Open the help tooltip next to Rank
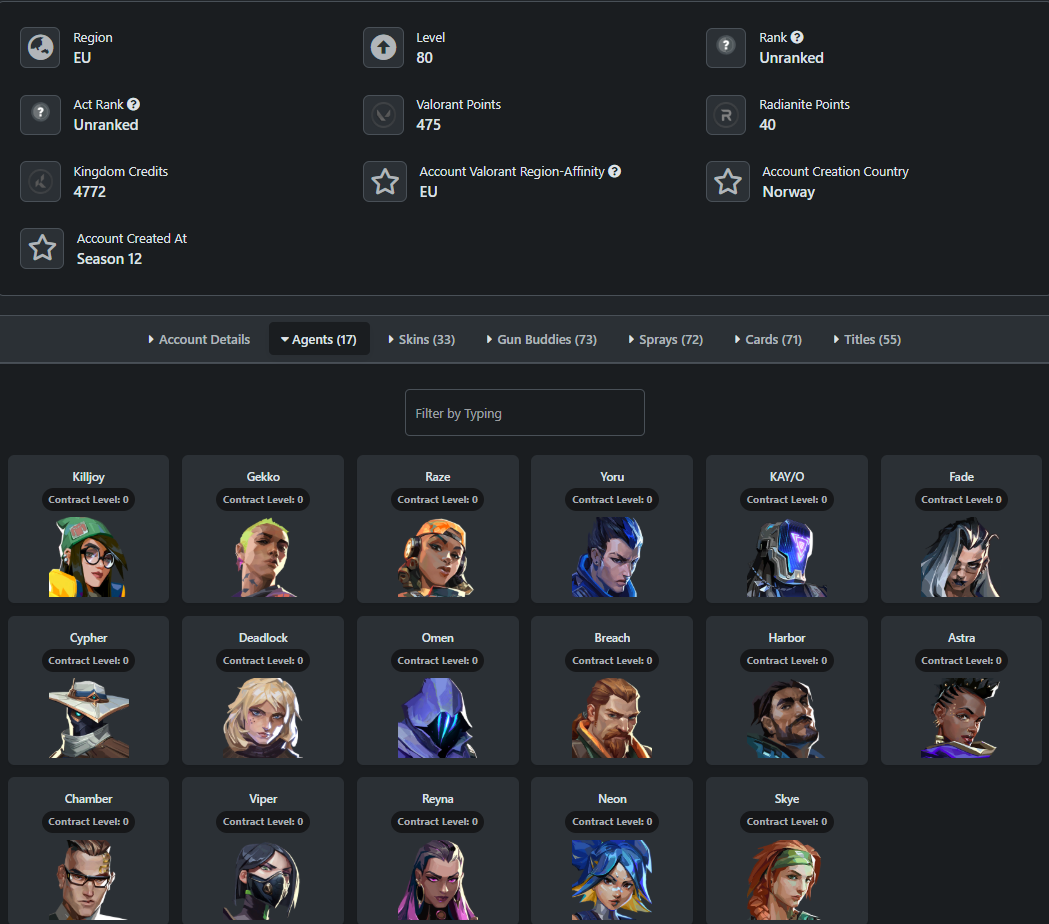 797,37
